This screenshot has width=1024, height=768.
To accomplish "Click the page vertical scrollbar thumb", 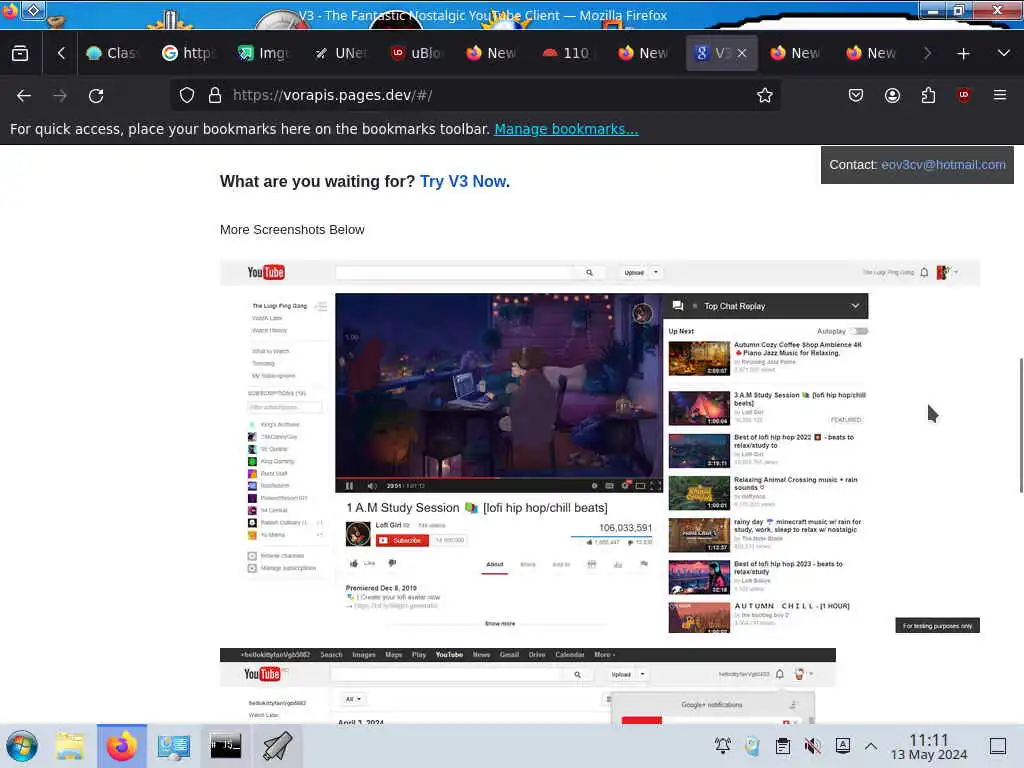I will (x=1020, y=425).
